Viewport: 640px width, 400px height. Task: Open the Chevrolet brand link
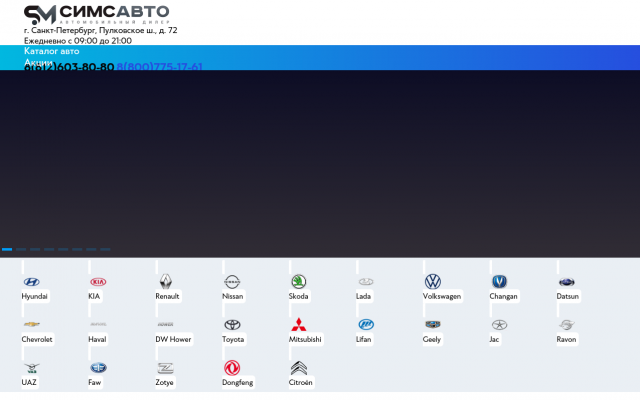coord(37,339)
